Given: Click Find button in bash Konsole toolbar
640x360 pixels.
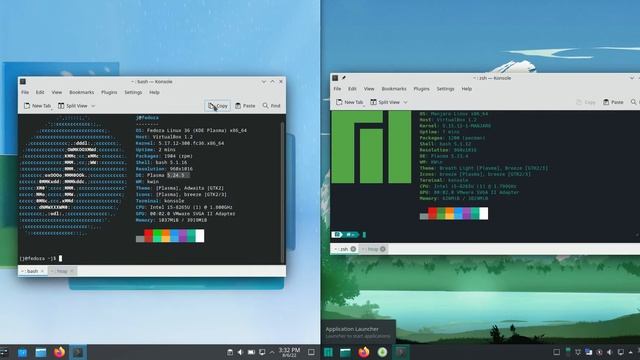Looking at the screenshot, I should pos(272,106).
